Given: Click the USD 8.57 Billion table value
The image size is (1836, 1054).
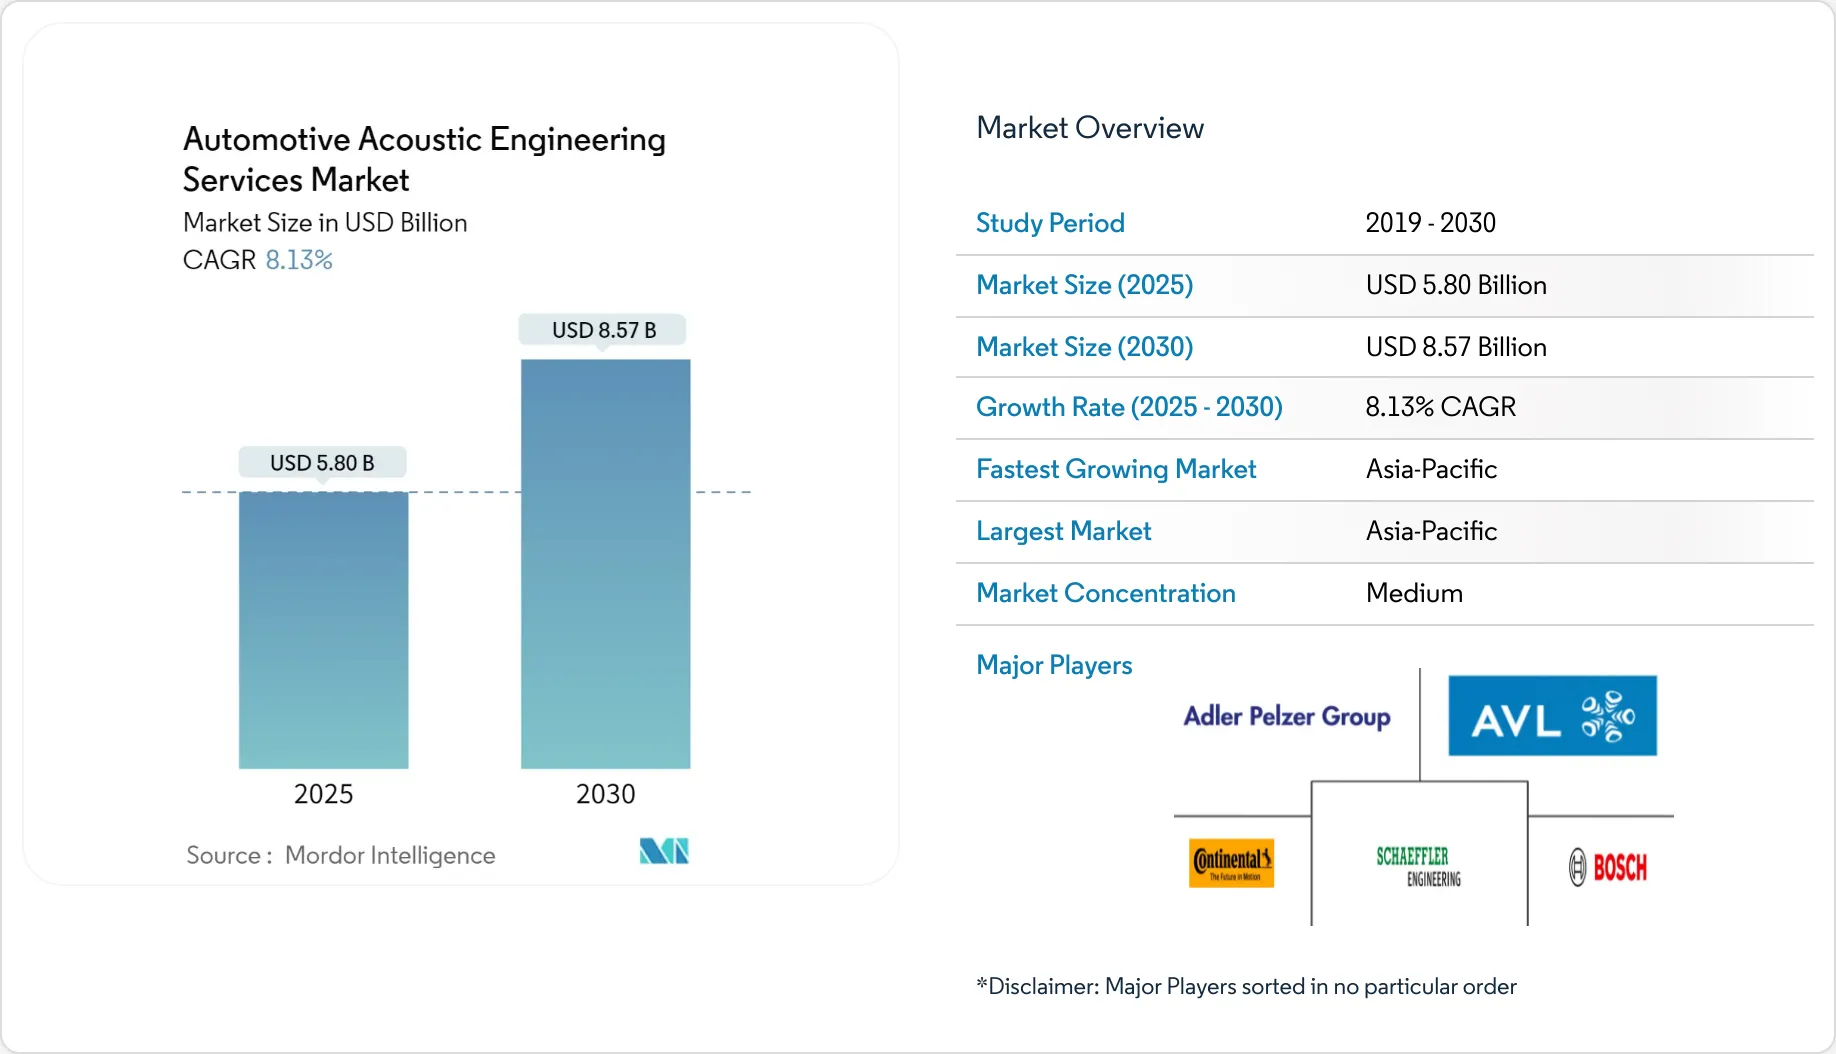Looking at the screenshot, I should pyautogui.click(x=1456, y=347).
